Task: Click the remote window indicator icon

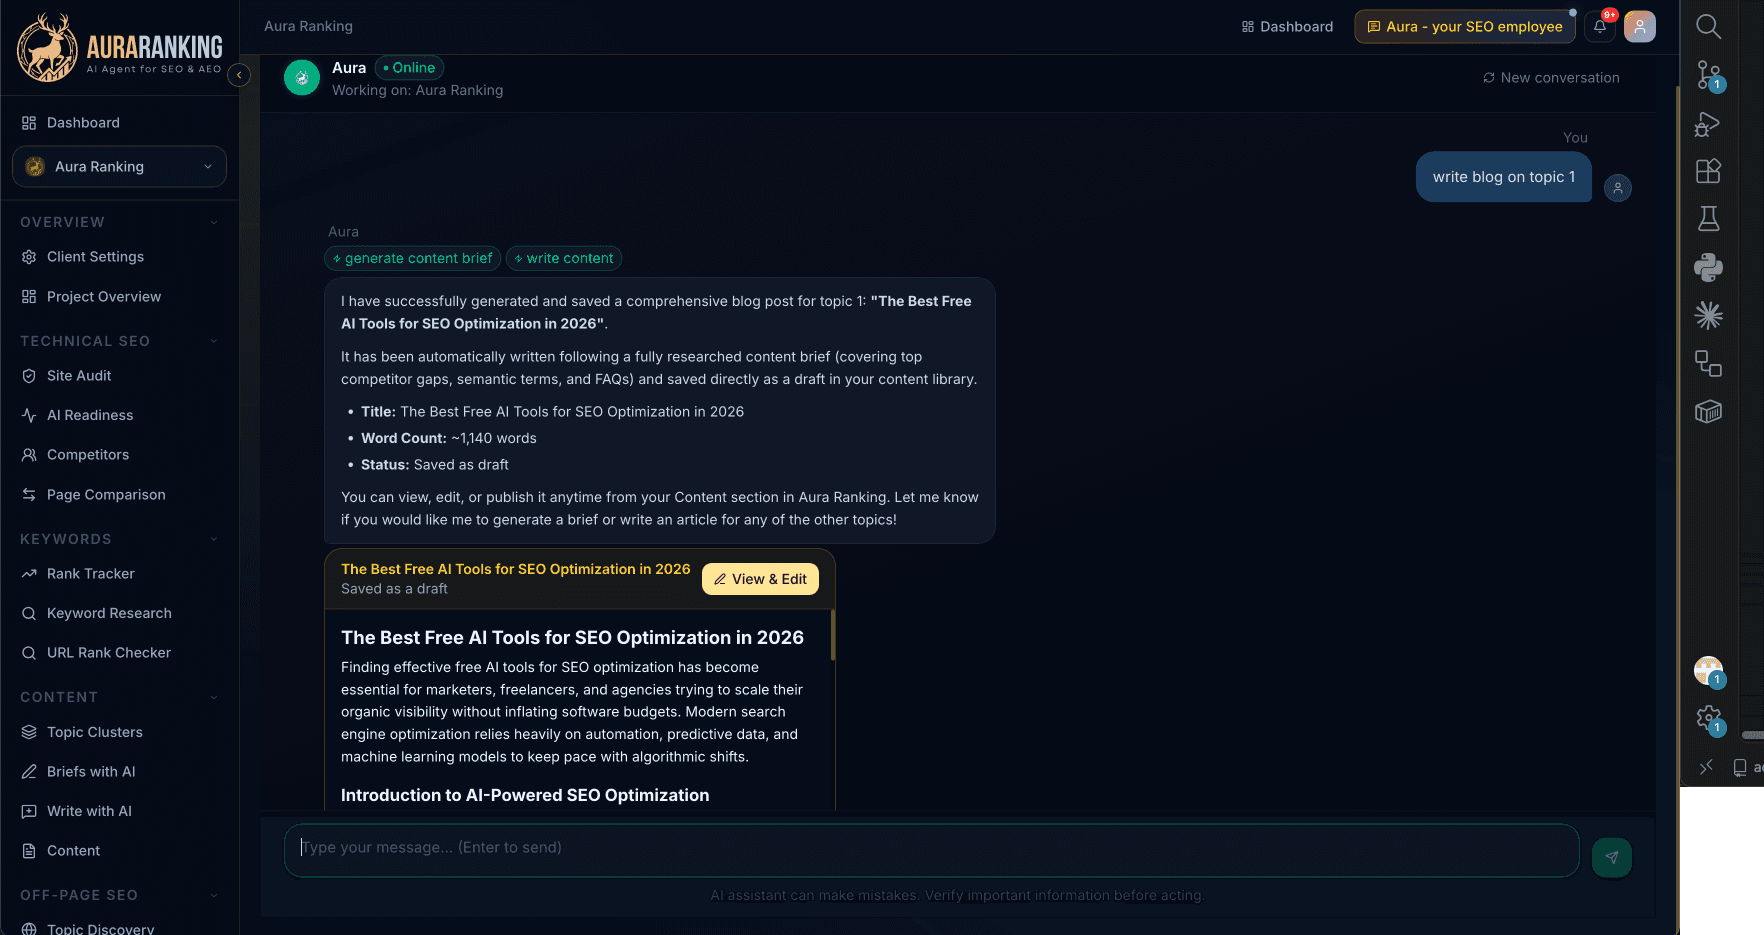Action: click(1706, 767)
